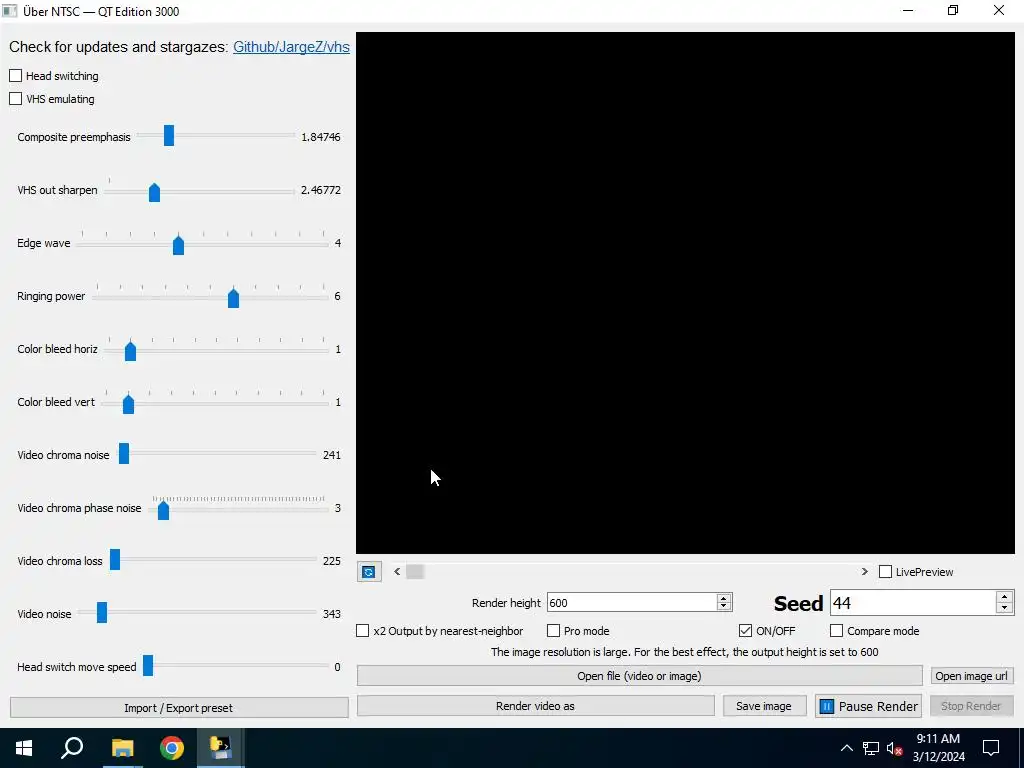
Task: Open the Windows Start menu
Action: click(24, 748)
